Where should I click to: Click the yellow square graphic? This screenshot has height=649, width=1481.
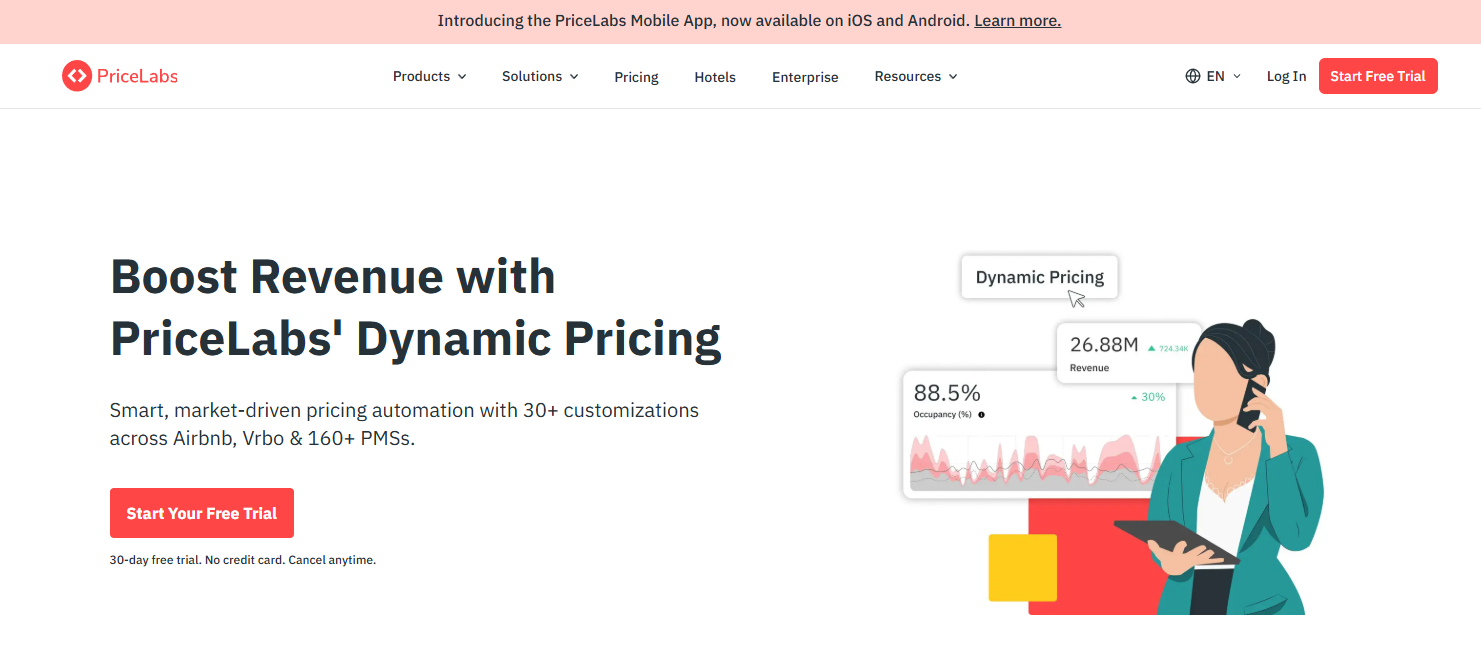[x=1023, y=568]
